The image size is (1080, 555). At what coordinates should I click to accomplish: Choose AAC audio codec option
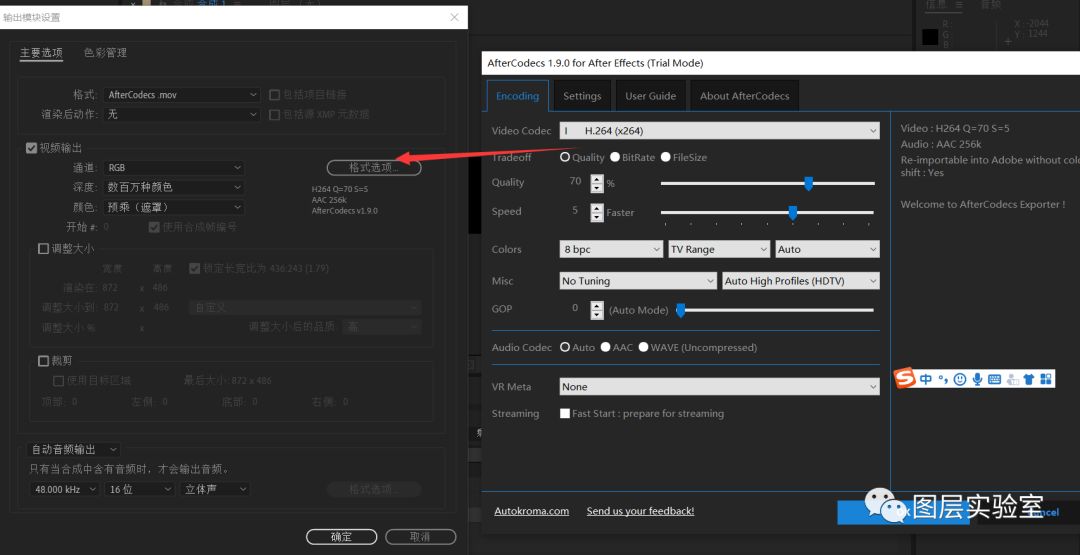click(x=605, y=347)
